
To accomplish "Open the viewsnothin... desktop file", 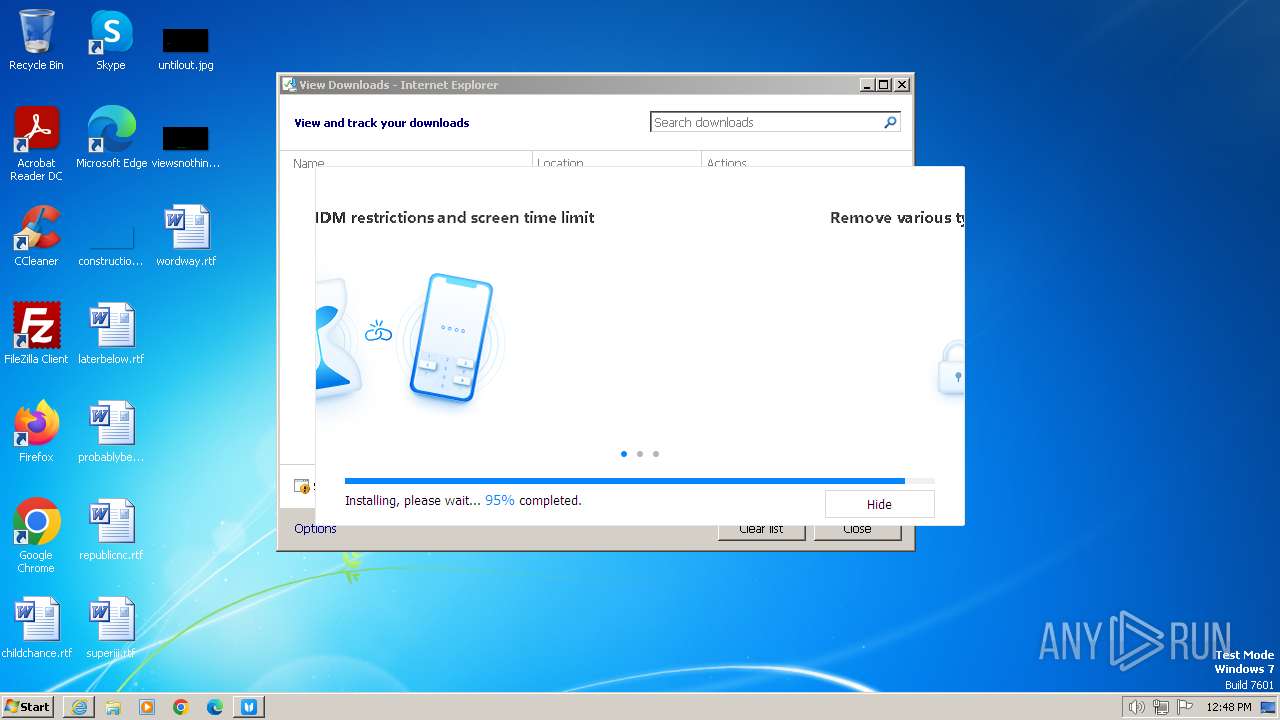I will click(186, 146).
